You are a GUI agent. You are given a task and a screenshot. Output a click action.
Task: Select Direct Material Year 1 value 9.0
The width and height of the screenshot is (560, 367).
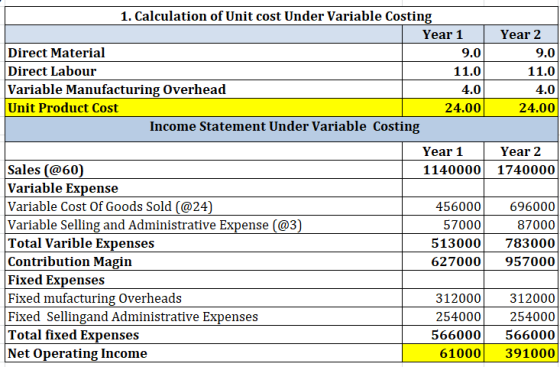point(443,53)
